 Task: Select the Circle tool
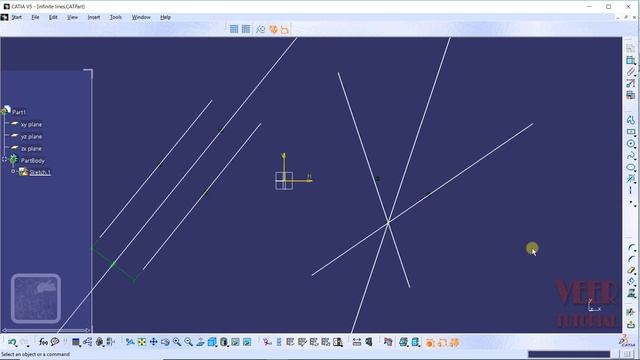(631, 144)
